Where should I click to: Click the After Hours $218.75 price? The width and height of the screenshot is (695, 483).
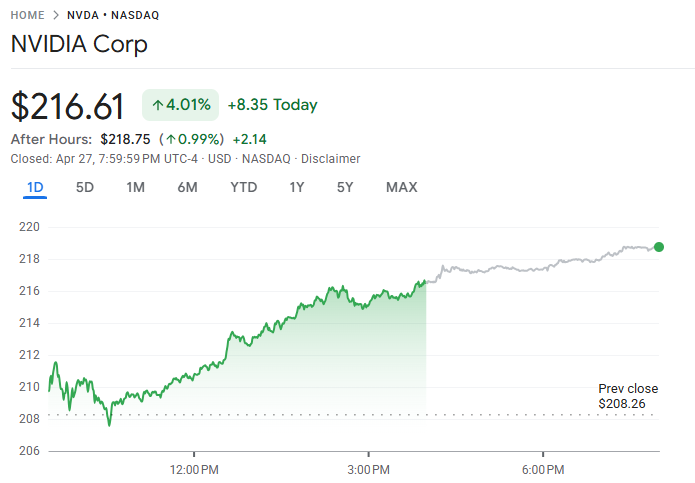coord(125,139)
